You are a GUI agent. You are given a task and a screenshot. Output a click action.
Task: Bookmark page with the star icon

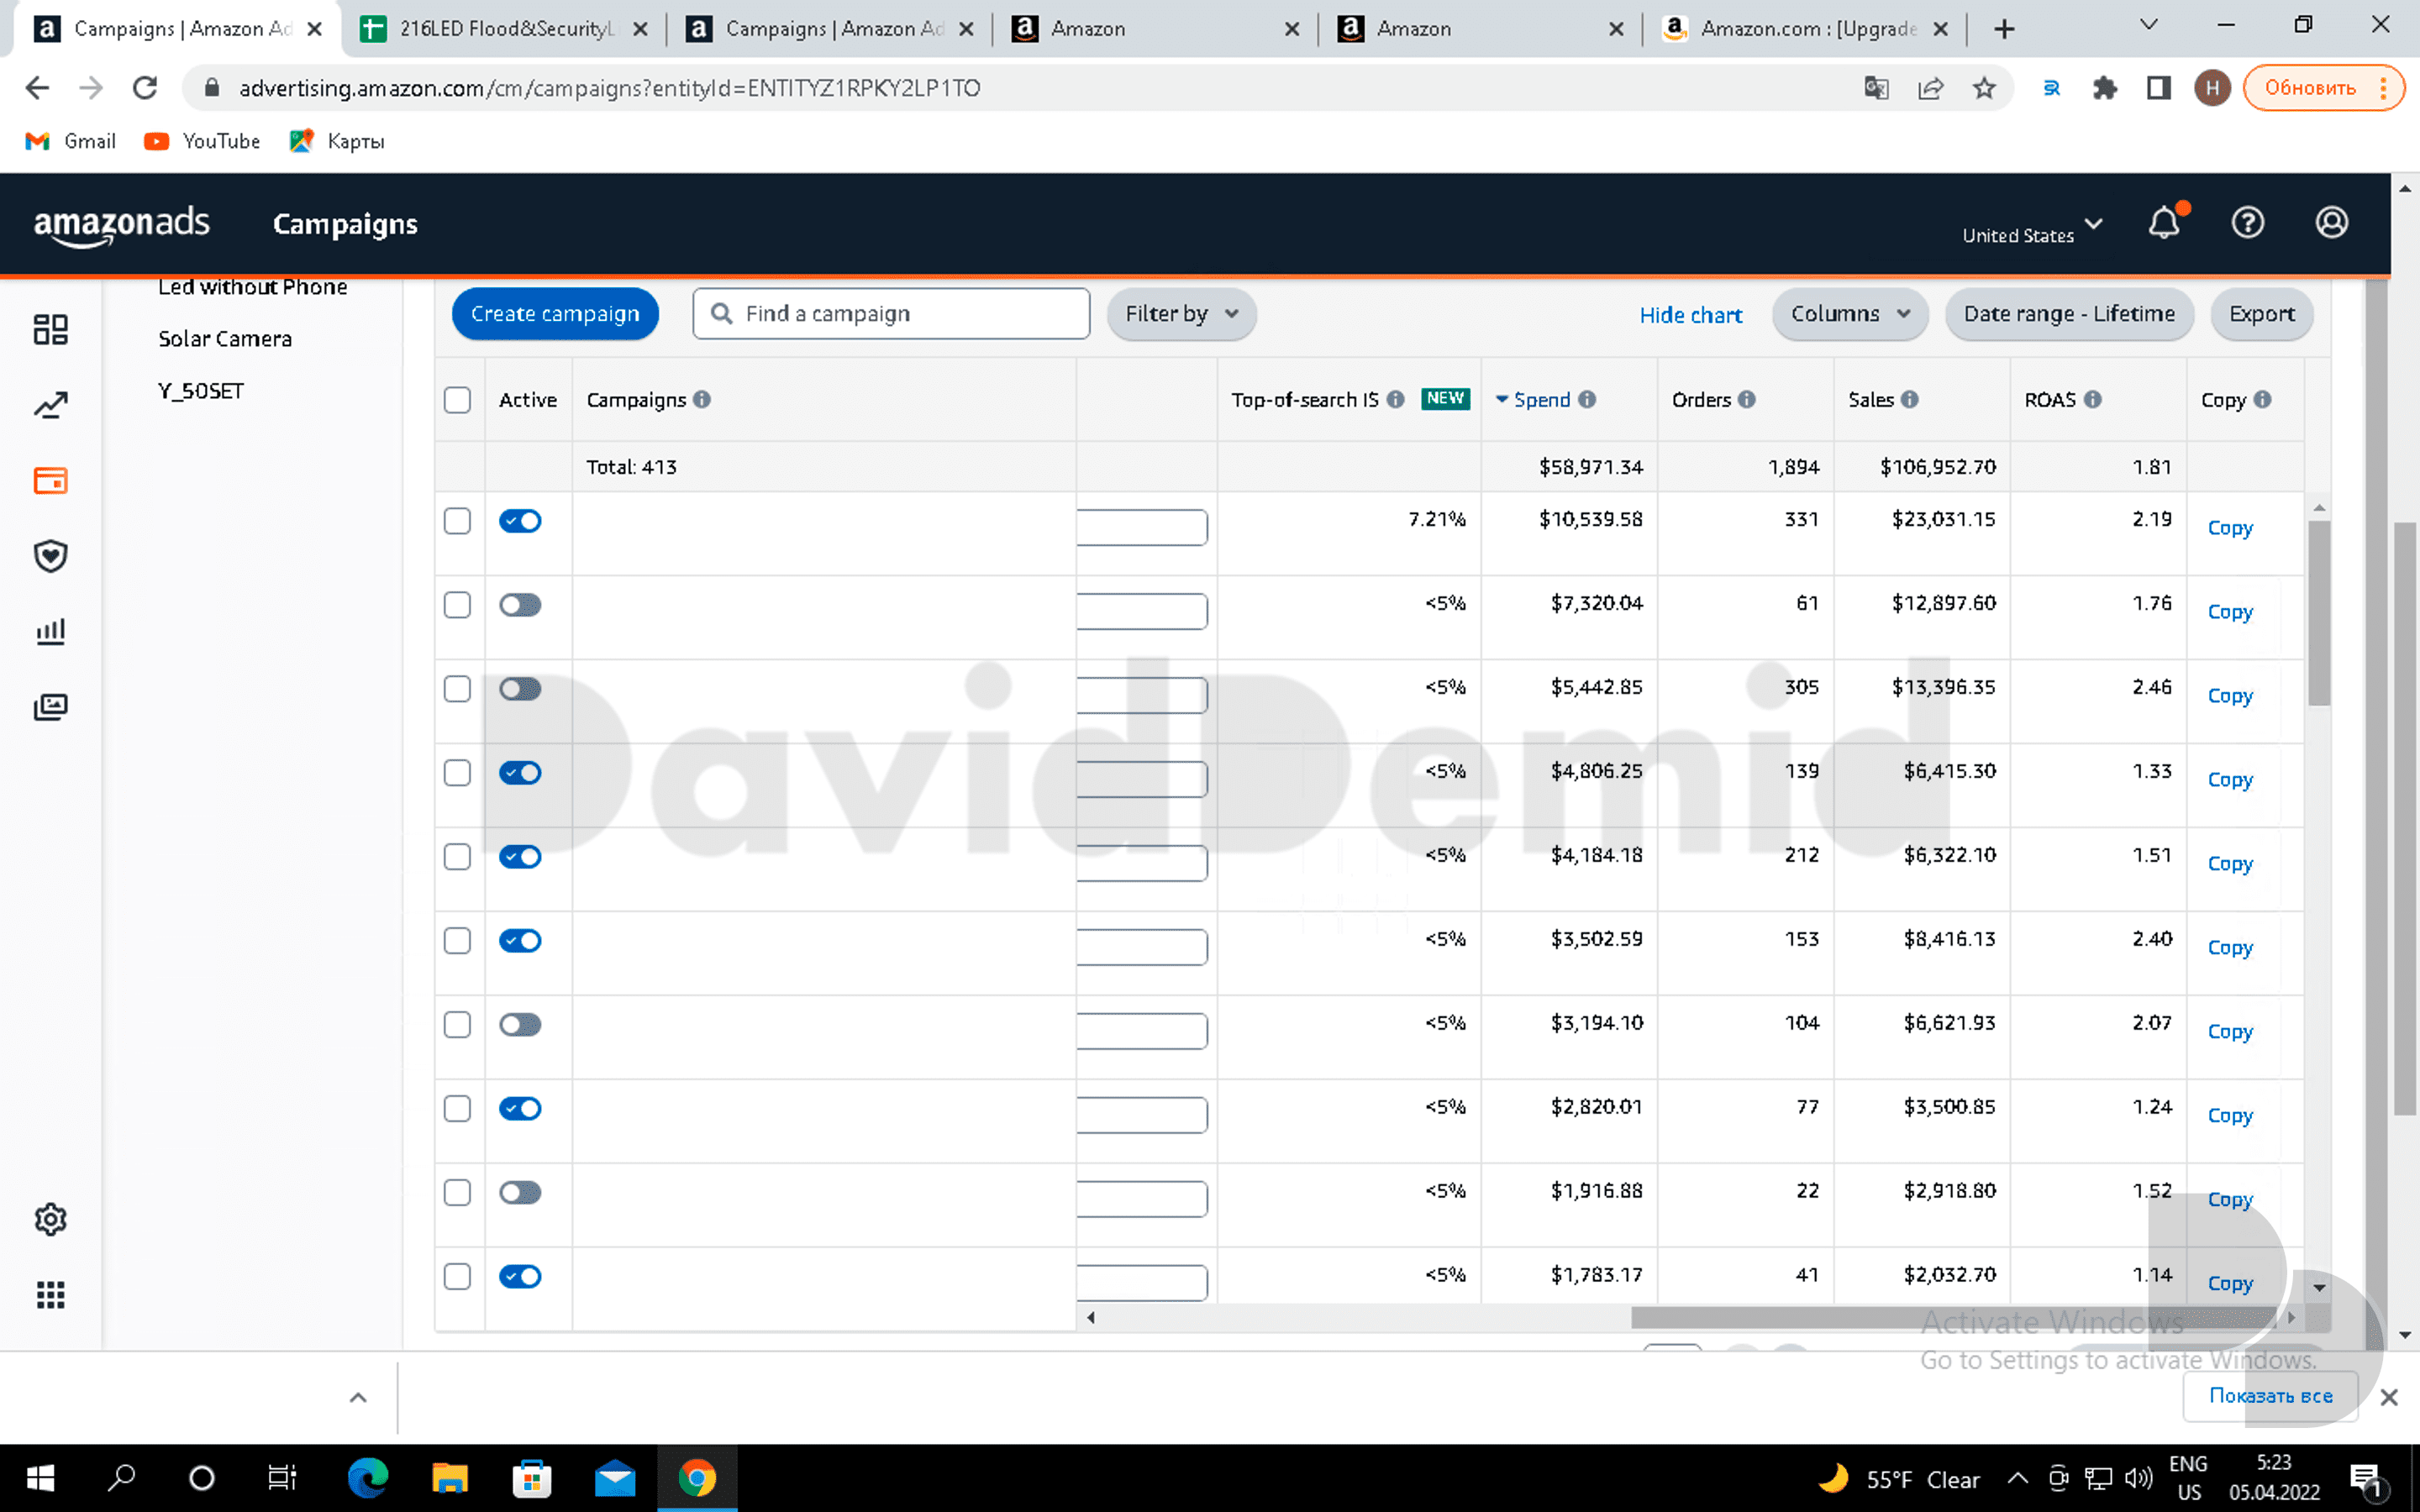coord(1984,88)
